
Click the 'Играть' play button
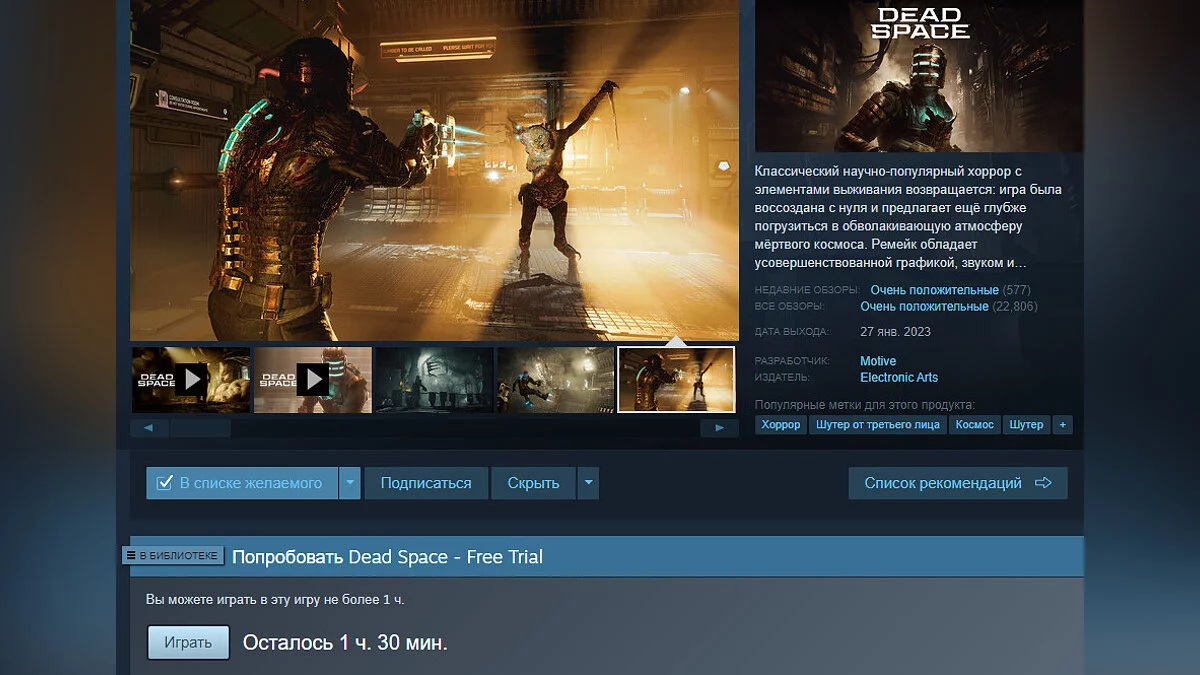point(188,642)
